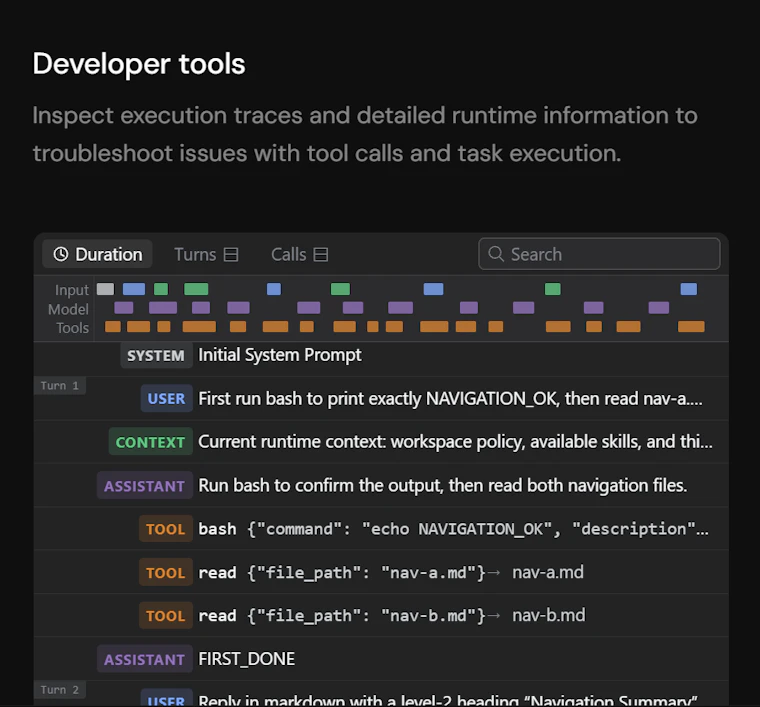This screenshot has height=707, width=760.
Task: Open the TOOL read nav-b.md row
Action: [381, 615]
